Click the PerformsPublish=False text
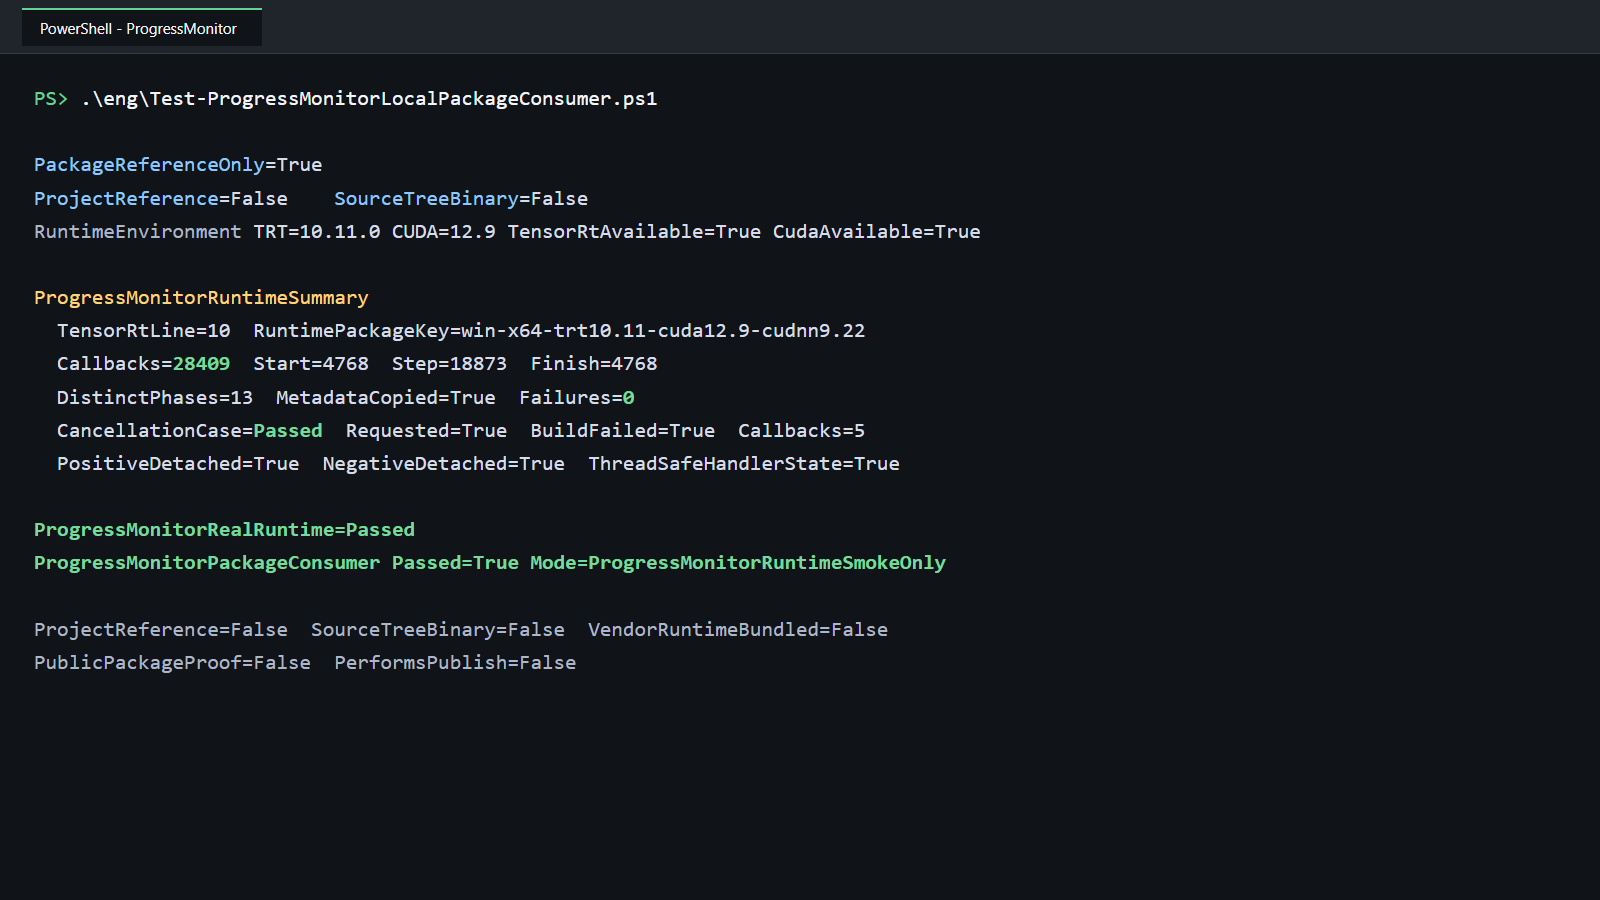 (455, 663)
